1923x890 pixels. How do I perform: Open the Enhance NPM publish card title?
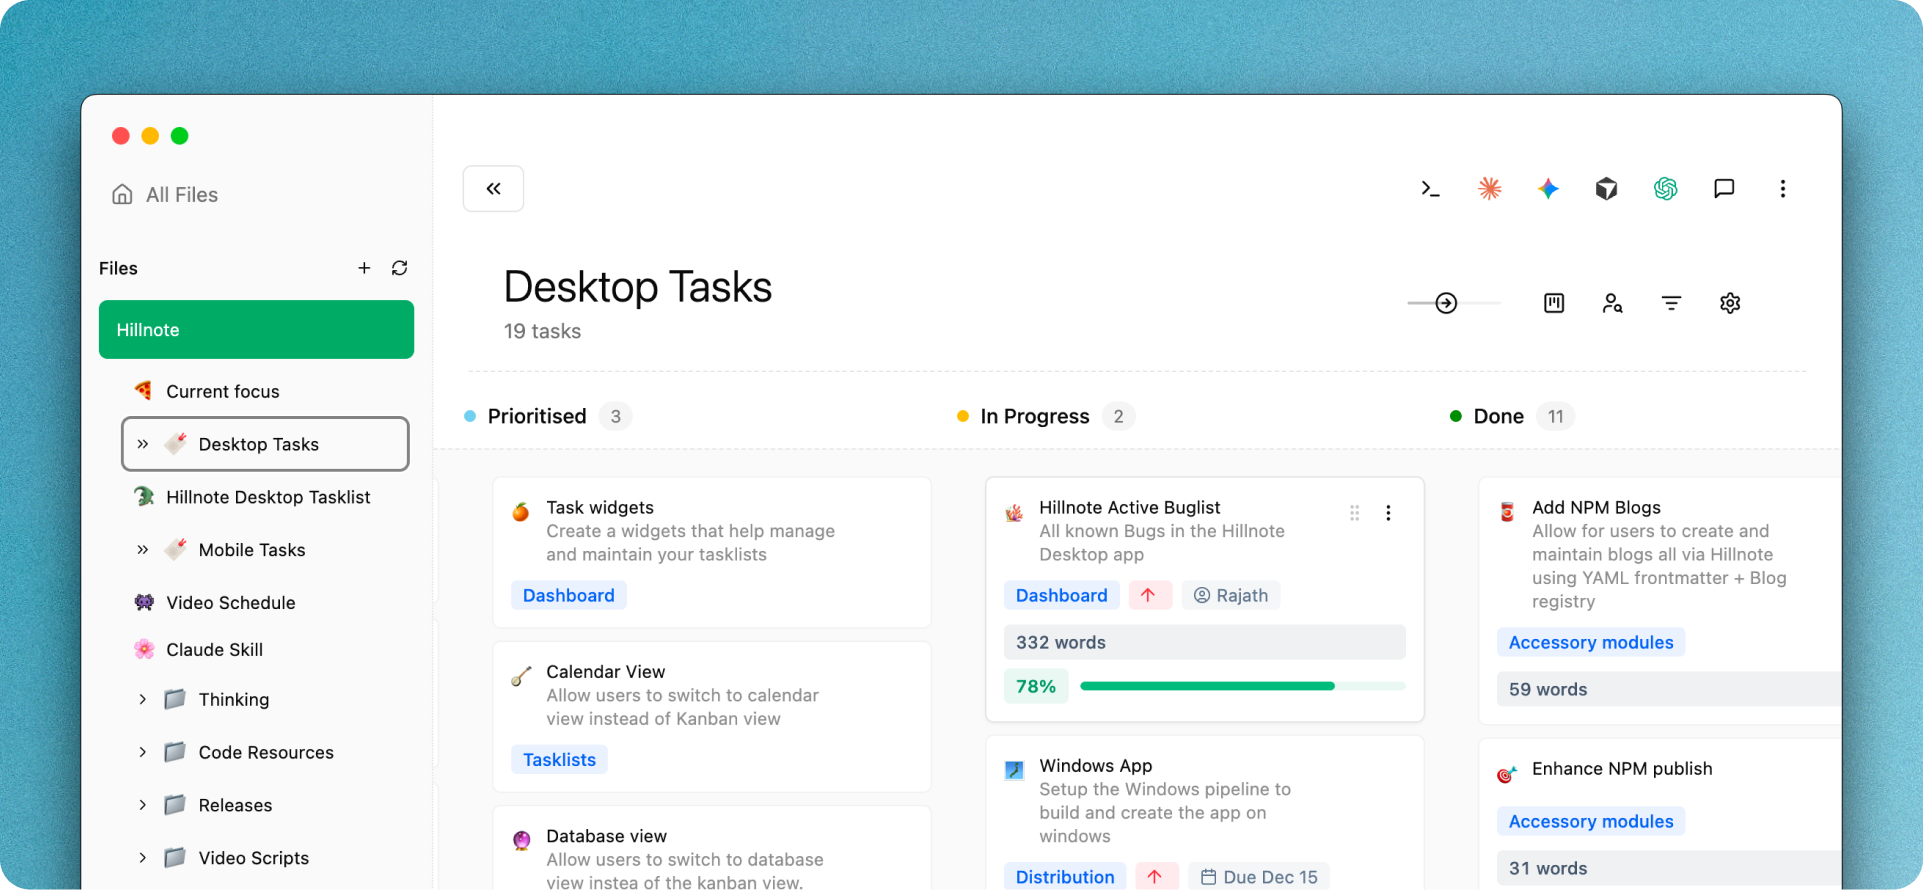pyautogui.click(x=1622, y=768)
